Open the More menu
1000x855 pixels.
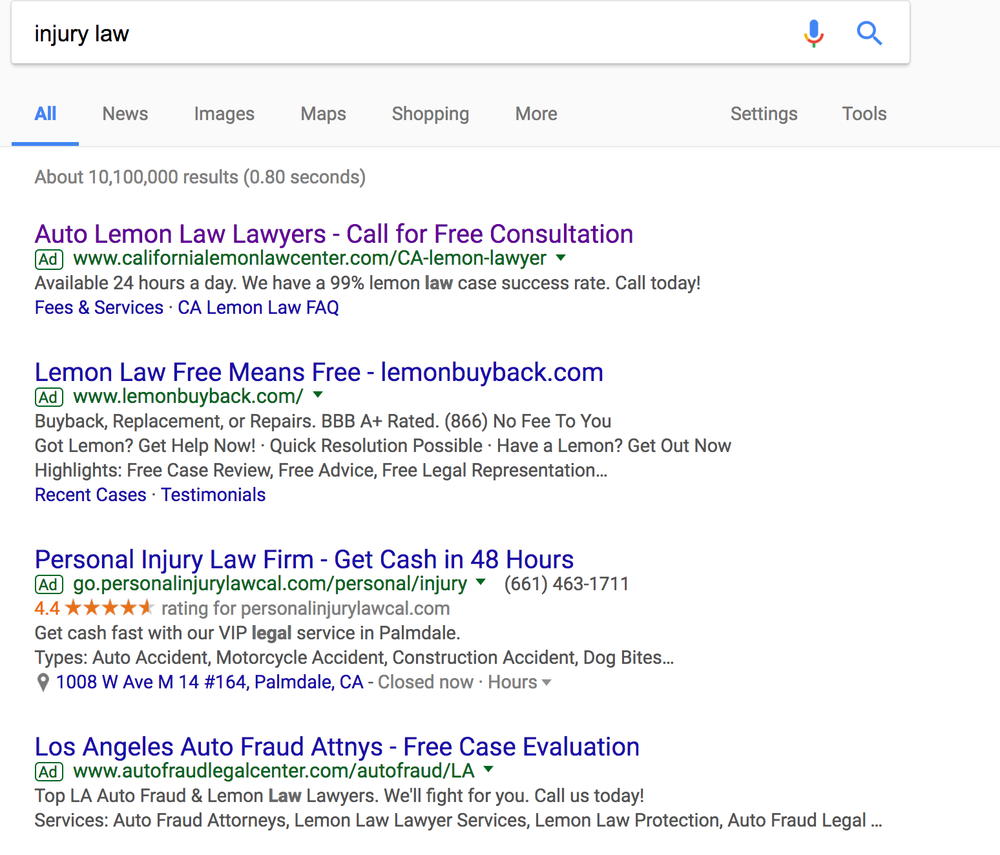[536, 114]
